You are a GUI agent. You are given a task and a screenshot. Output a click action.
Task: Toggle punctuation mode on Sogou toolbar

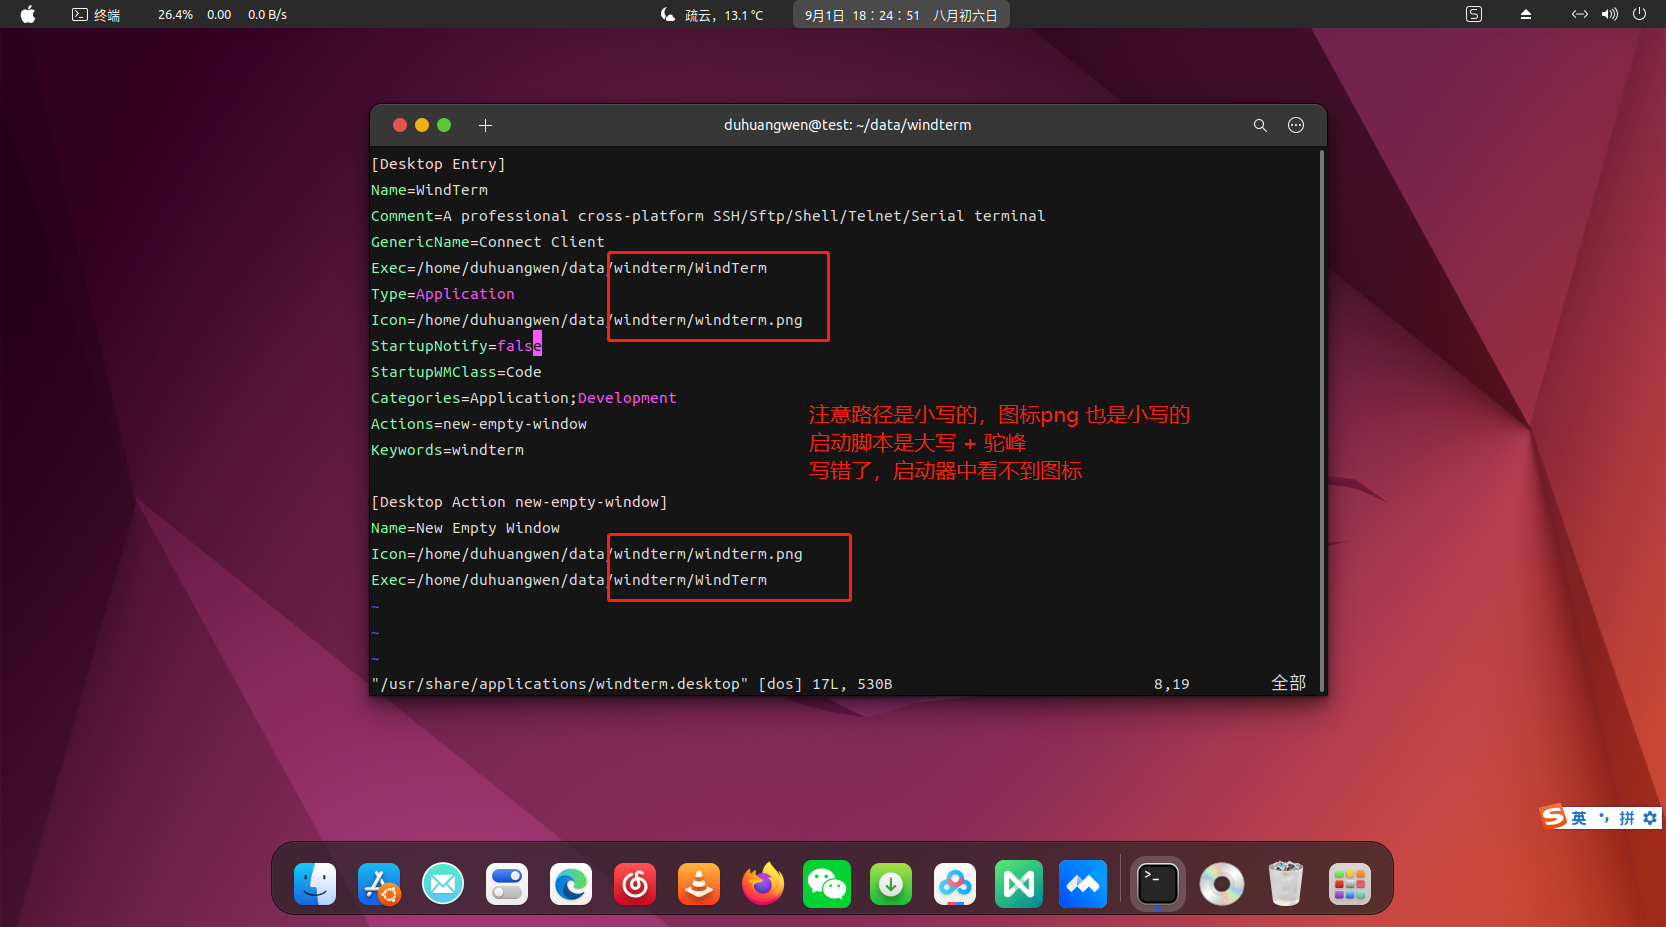tap(1603, 818)
